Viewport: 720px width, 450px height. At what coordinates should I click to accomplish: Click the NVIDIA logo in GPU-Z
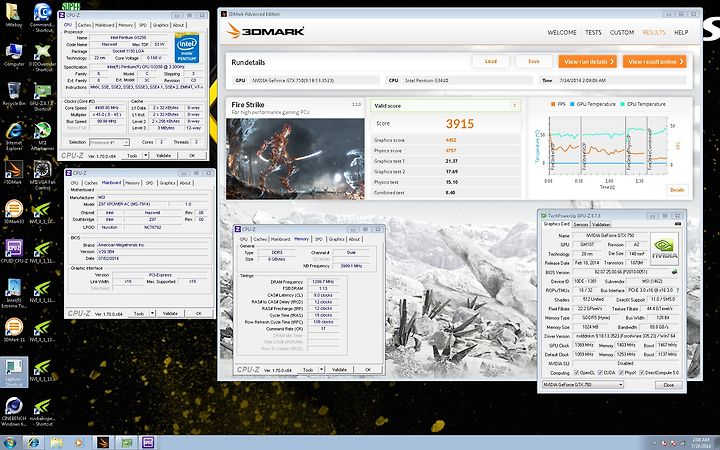[664, 248]
